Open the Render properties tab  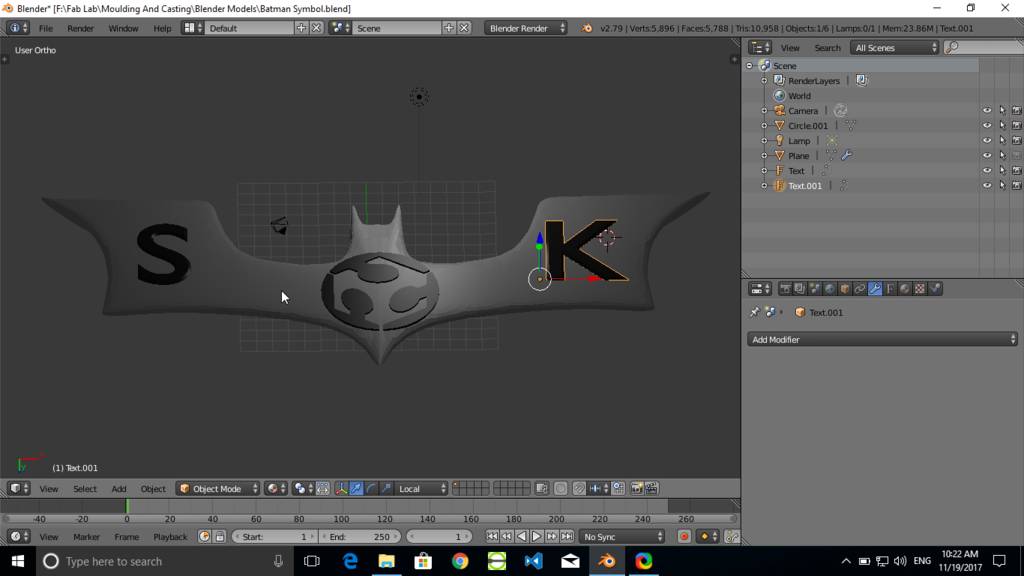pyautogui.click(x=785, y=289)
